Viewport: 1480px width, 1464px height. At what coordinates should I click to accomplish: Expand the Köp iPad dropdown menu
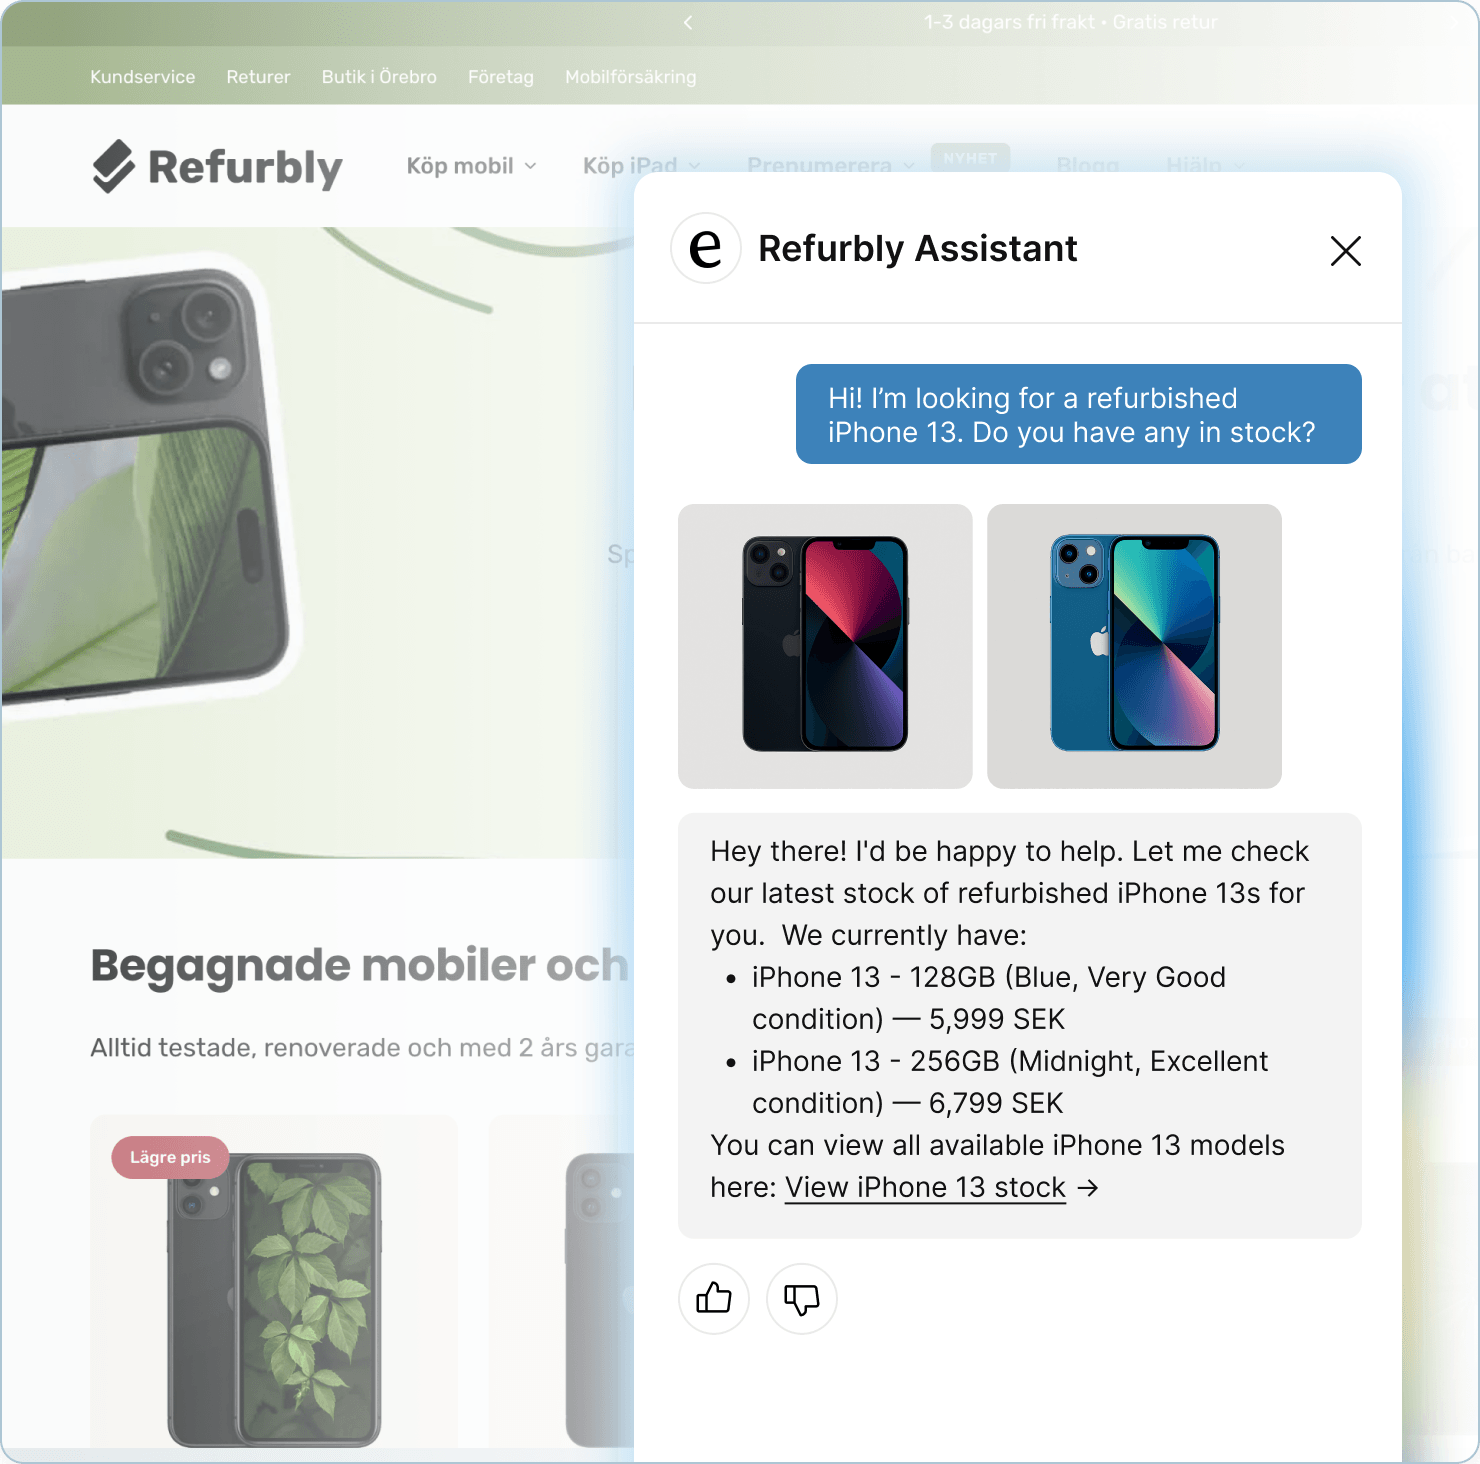pos(642,166)
